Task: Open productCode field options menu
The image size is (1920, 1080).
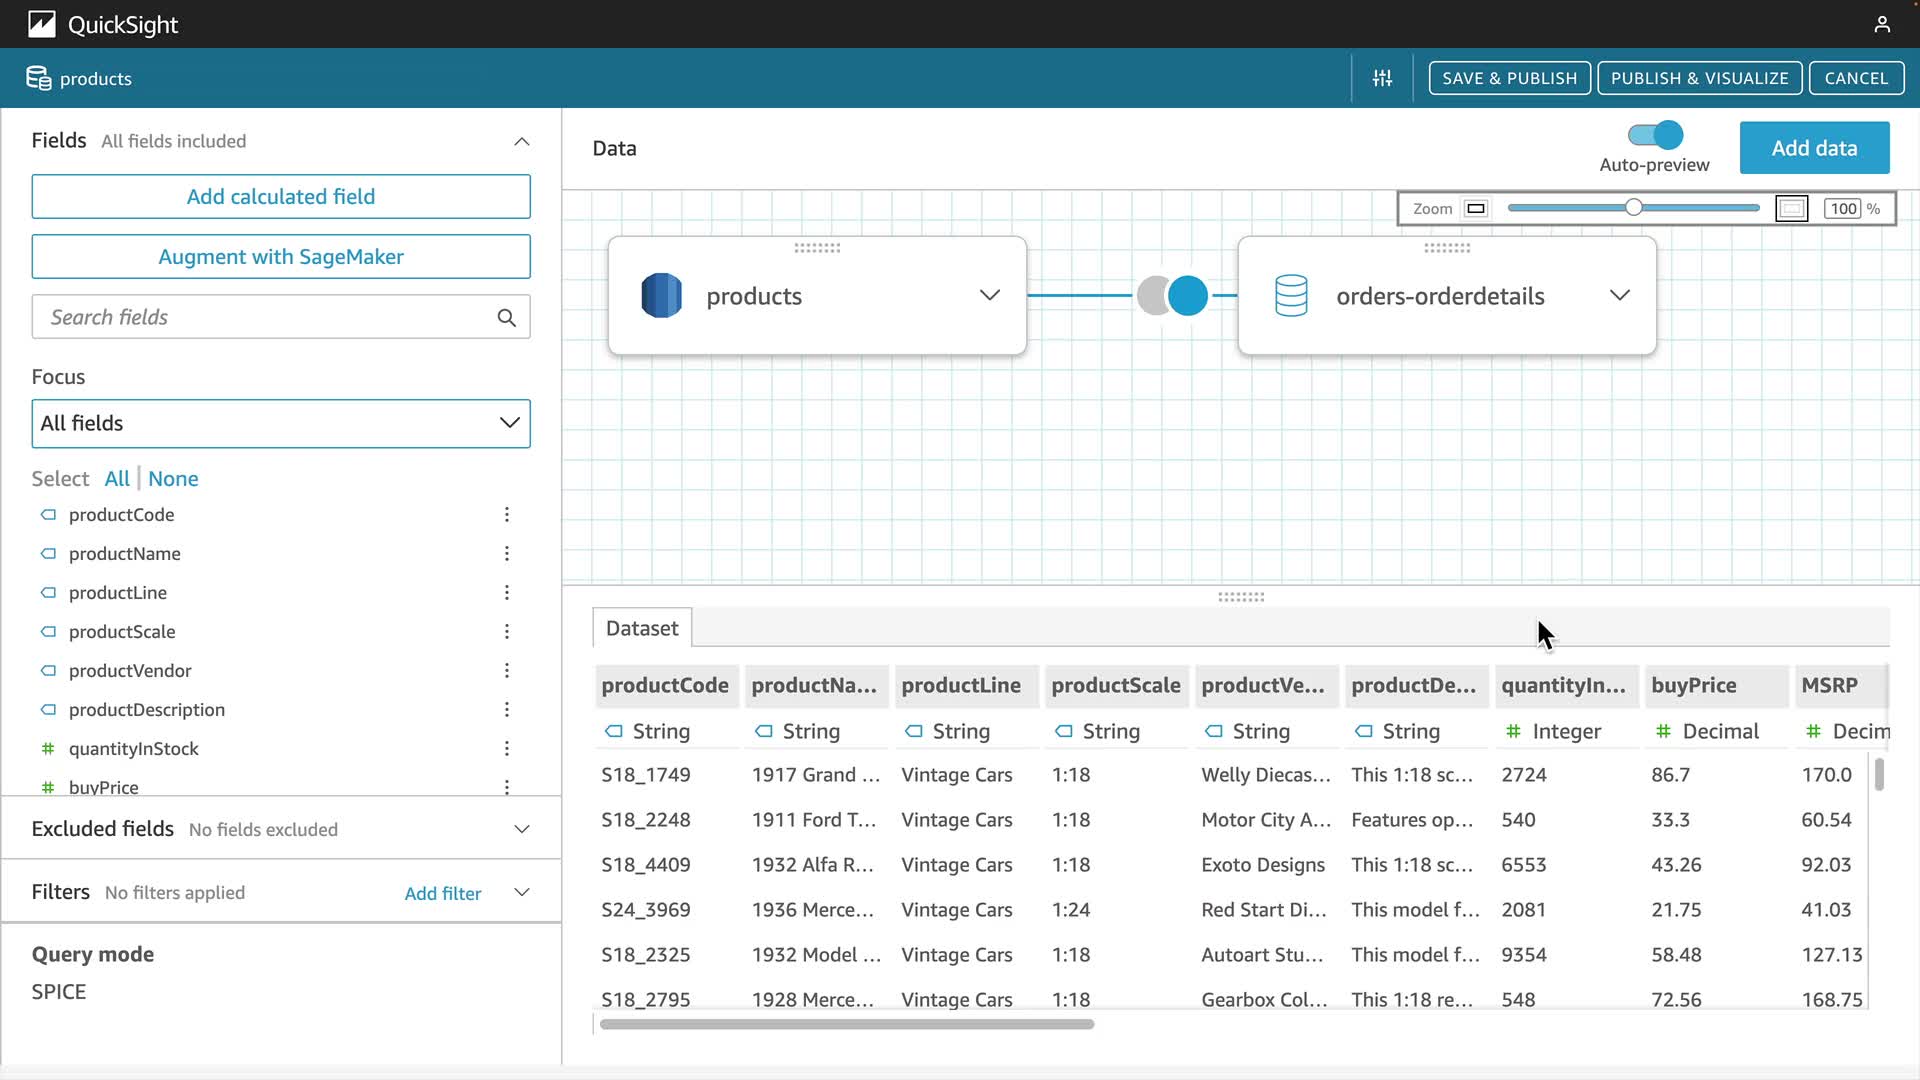Action: (x=507, y=515)
